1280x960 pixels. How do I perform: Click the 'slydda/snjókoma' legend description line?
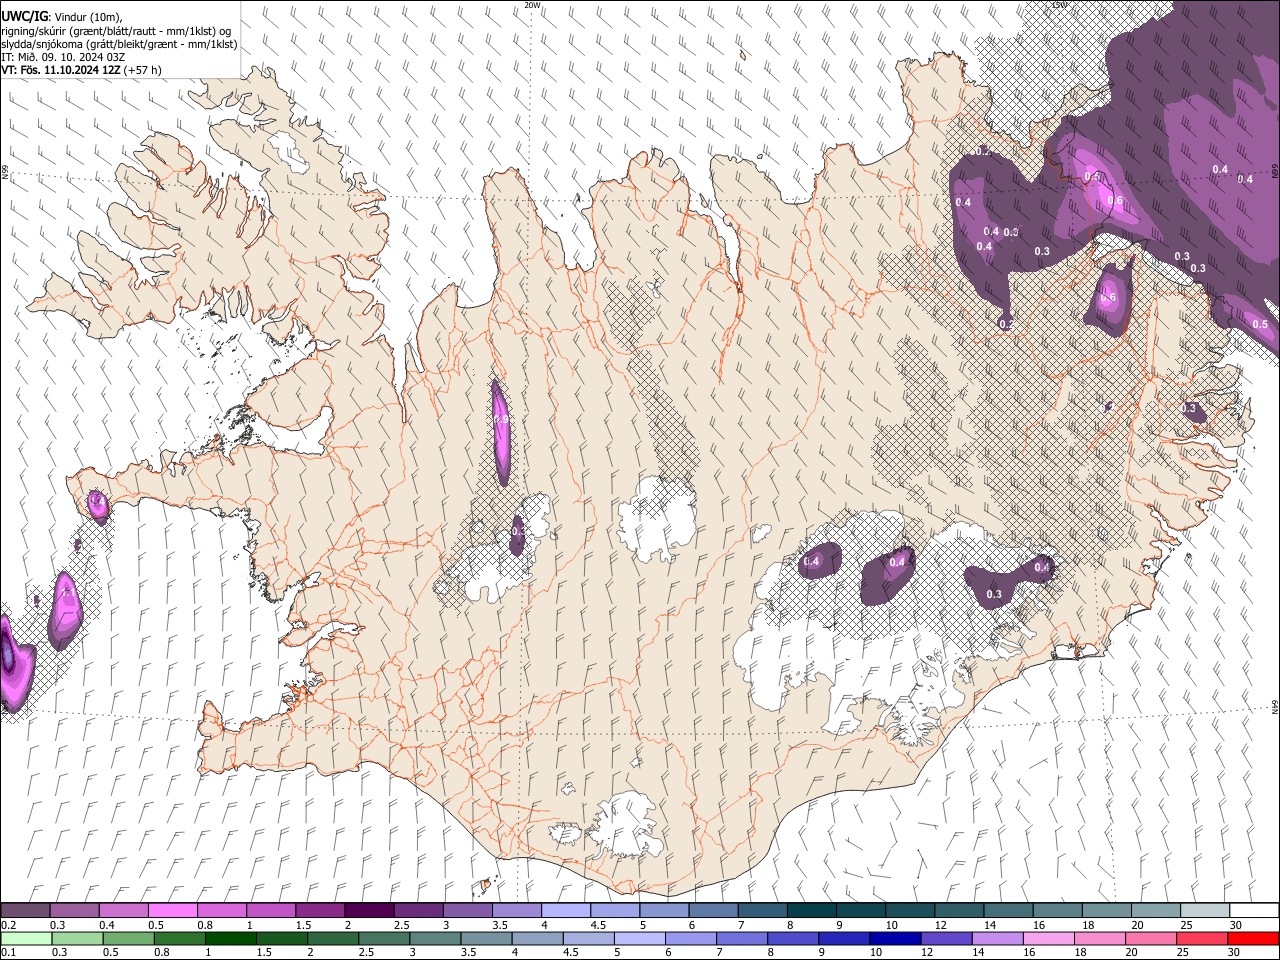tap(119, 44)
